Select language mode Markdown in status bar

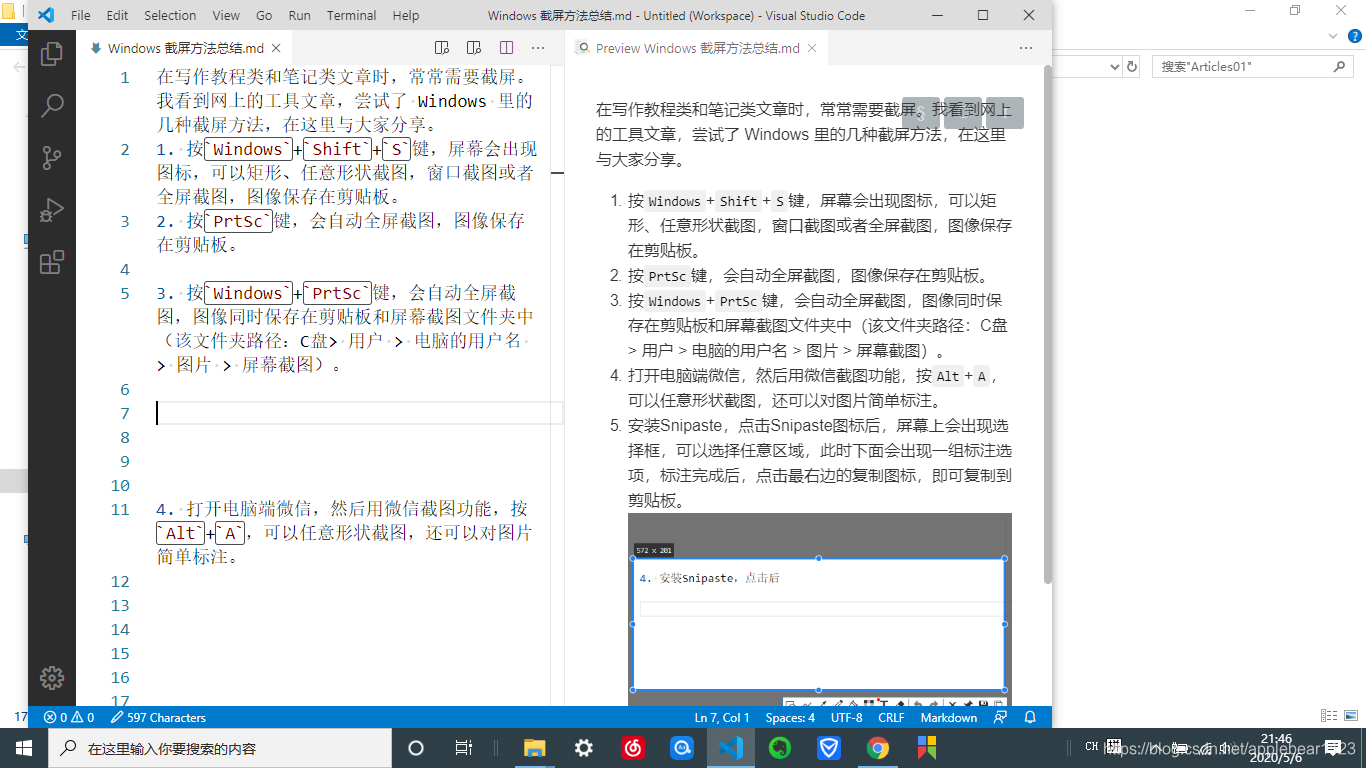[949, 717]
